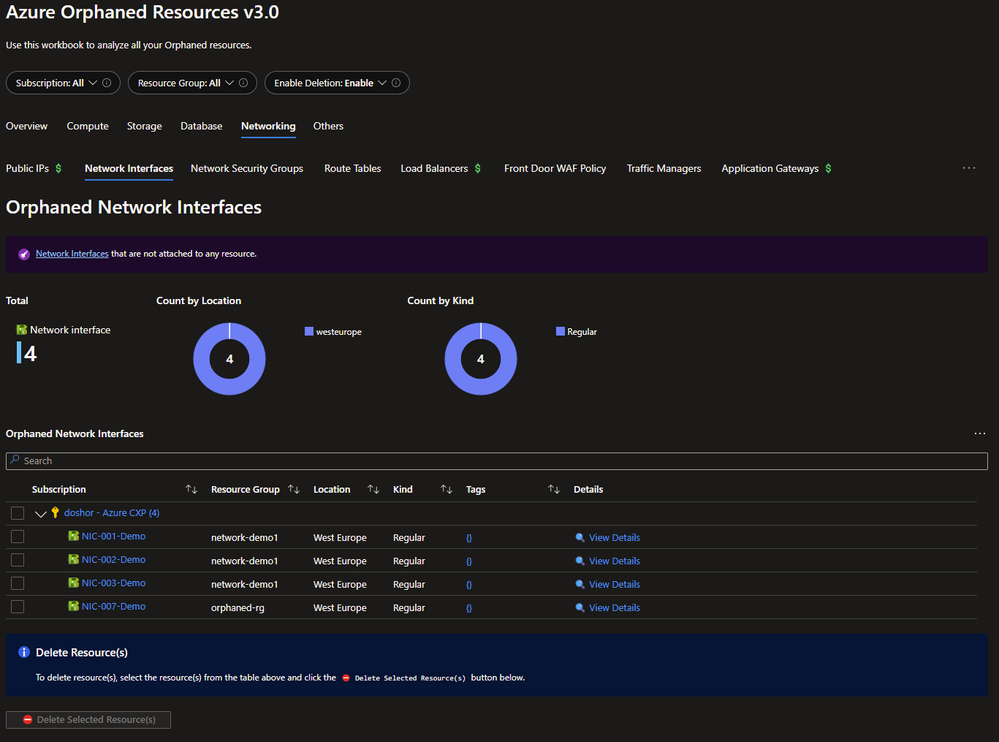Click the magnifier icon in NIC-001-Demo row
Viewport: 999px width, 742px height.
point(580,538)
